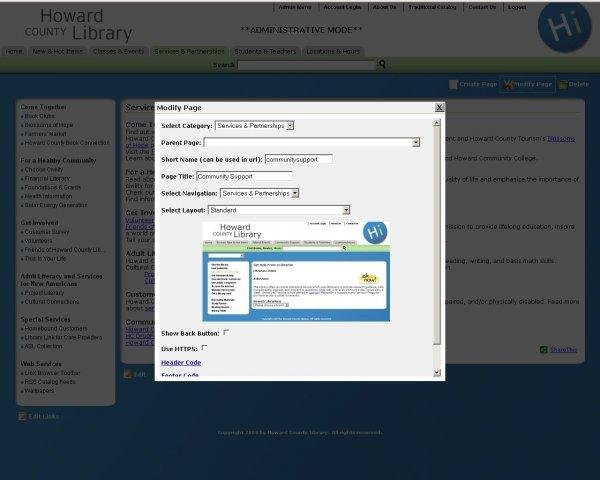Open Account Login in top menu

click(x=342, y=7)
